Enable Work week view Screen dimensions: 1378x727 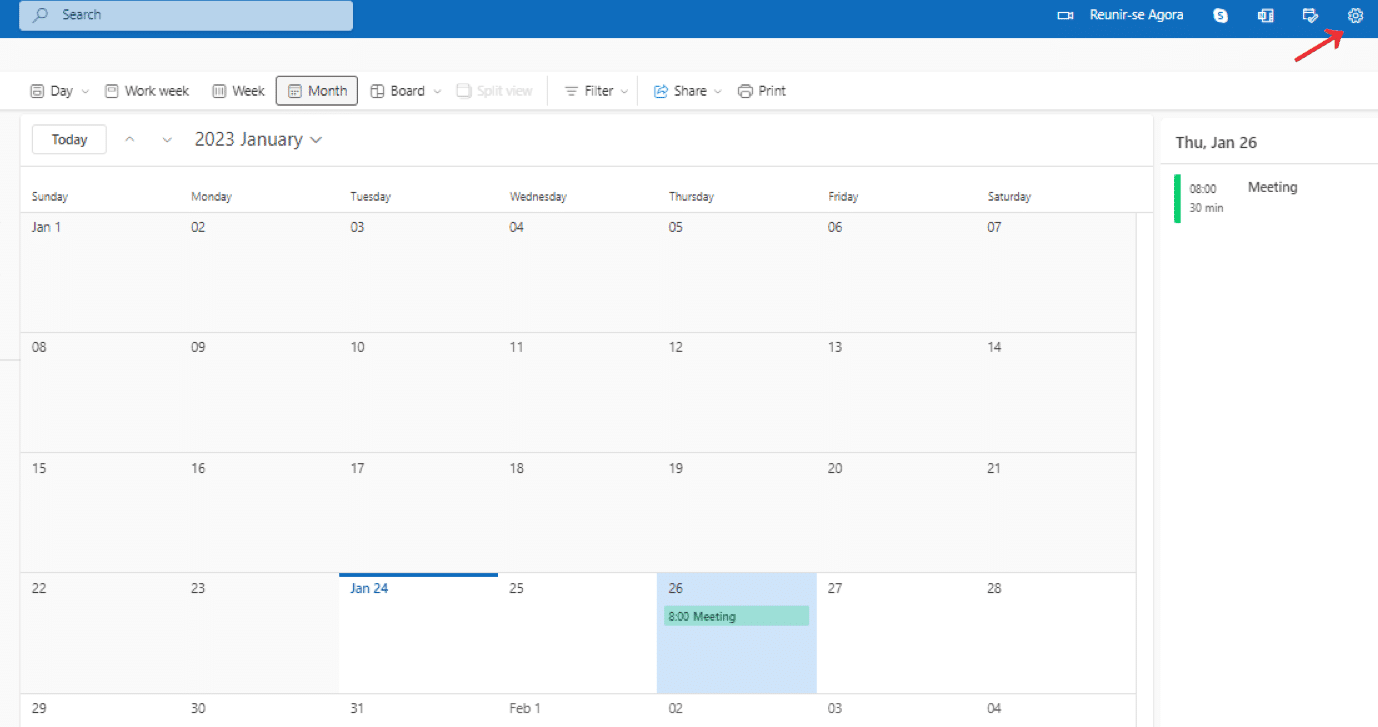click(146, 90)
